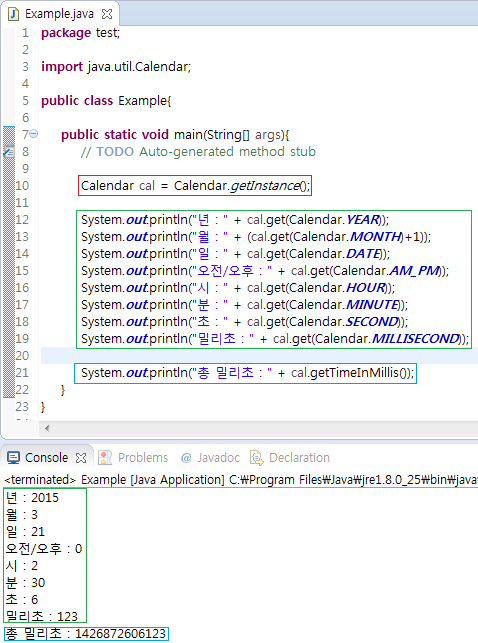
Task: Place cursor on the Calendar.MONTH println line
Action: (x=256, y=237)
